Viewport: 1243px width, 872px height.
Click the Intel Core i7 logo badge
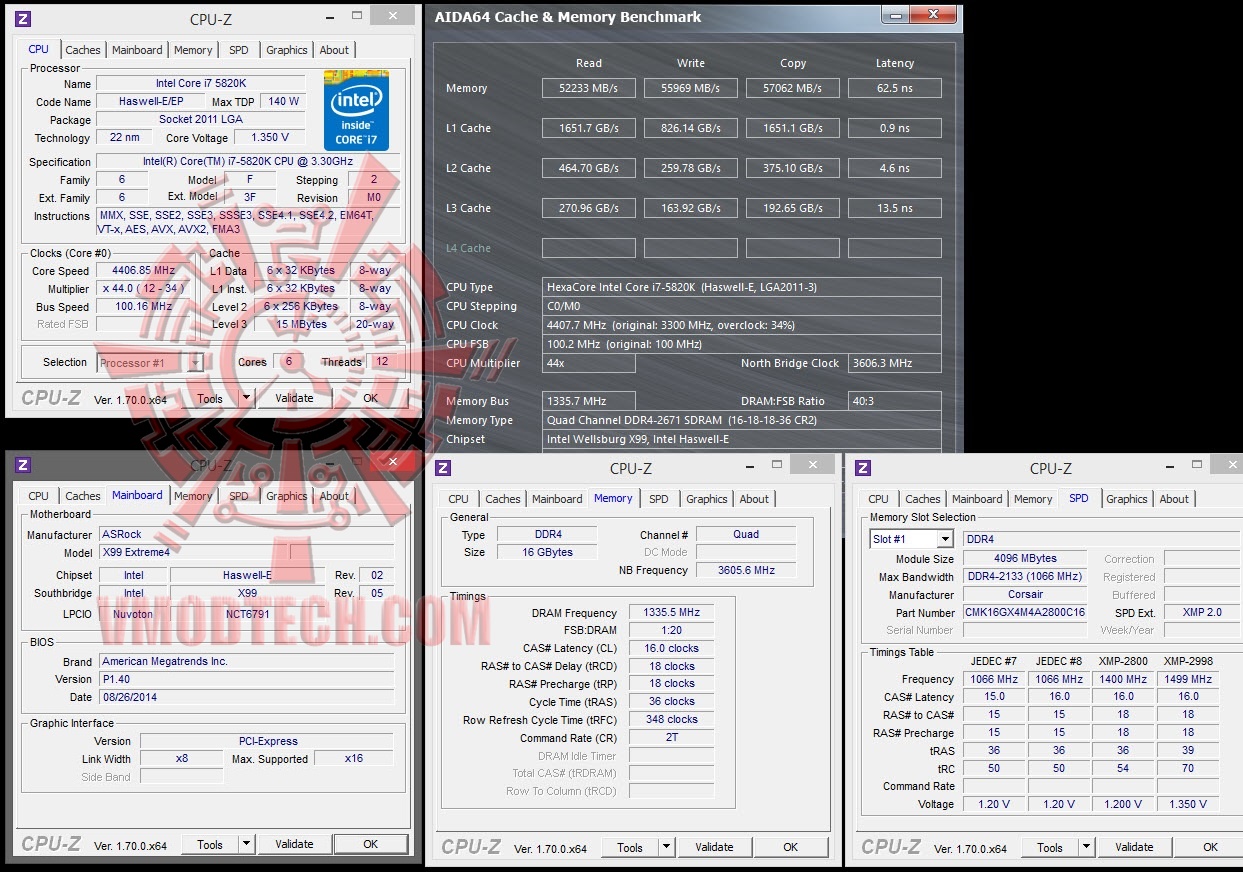tap(356, 111)
